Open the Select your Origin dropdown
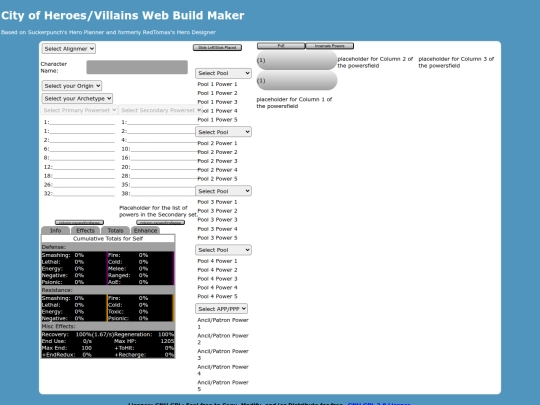540x405 pixels. point(72,86)
